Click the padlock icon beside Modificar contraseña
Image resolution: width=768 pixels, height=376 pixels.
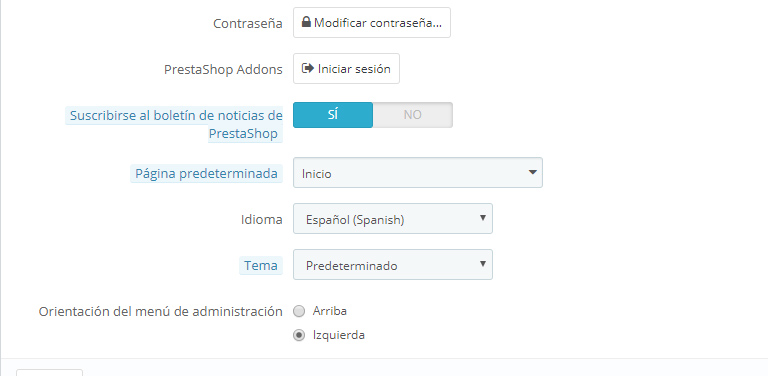[306, 22]
